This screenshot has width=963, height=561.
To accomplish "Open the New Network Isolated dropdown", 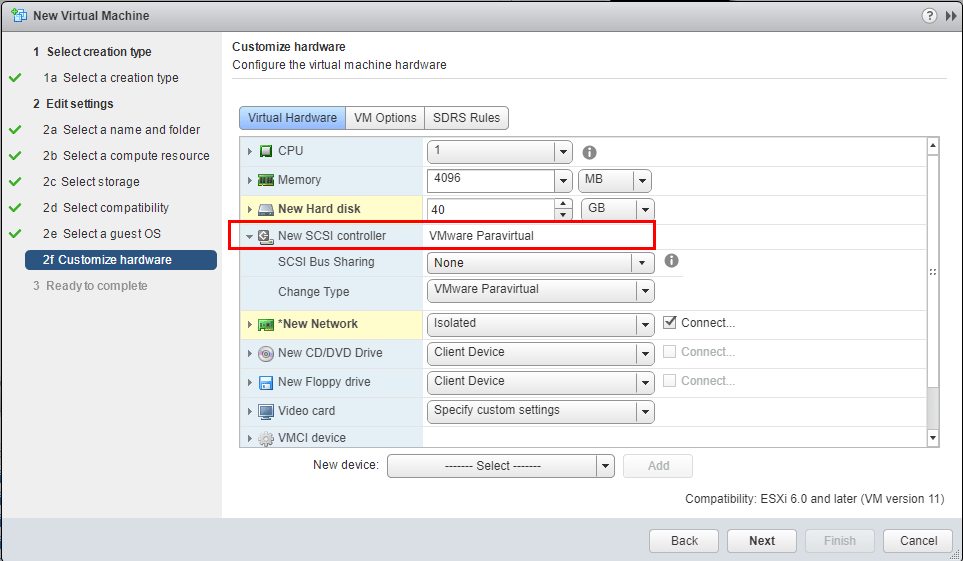I will [x=645, y=324].
